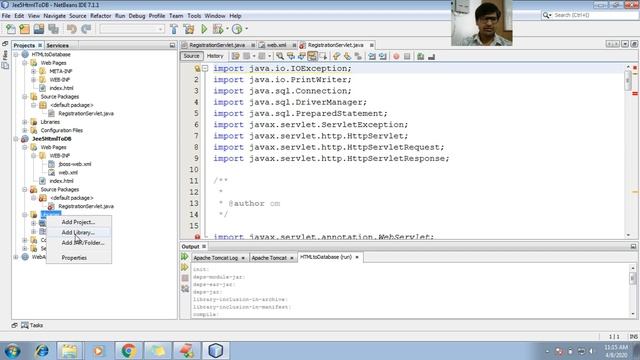The height and width of the screenshot is (360, 640).
Task: Open the Profile Project dropdown arrow
Action: (x=246, y=29)
